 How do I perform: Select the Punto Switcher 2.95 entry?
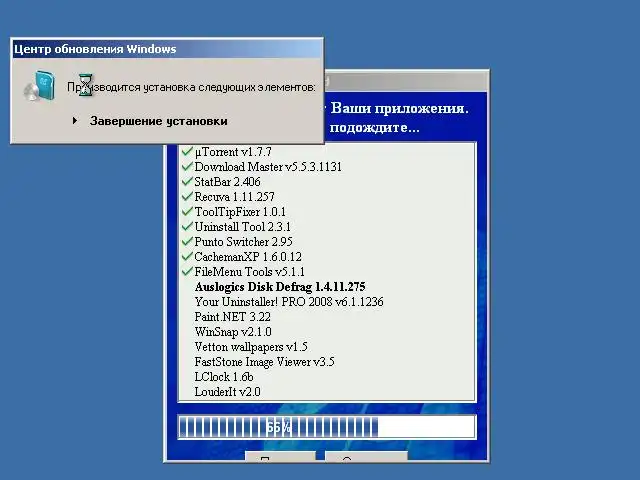[x=243, y=242]
